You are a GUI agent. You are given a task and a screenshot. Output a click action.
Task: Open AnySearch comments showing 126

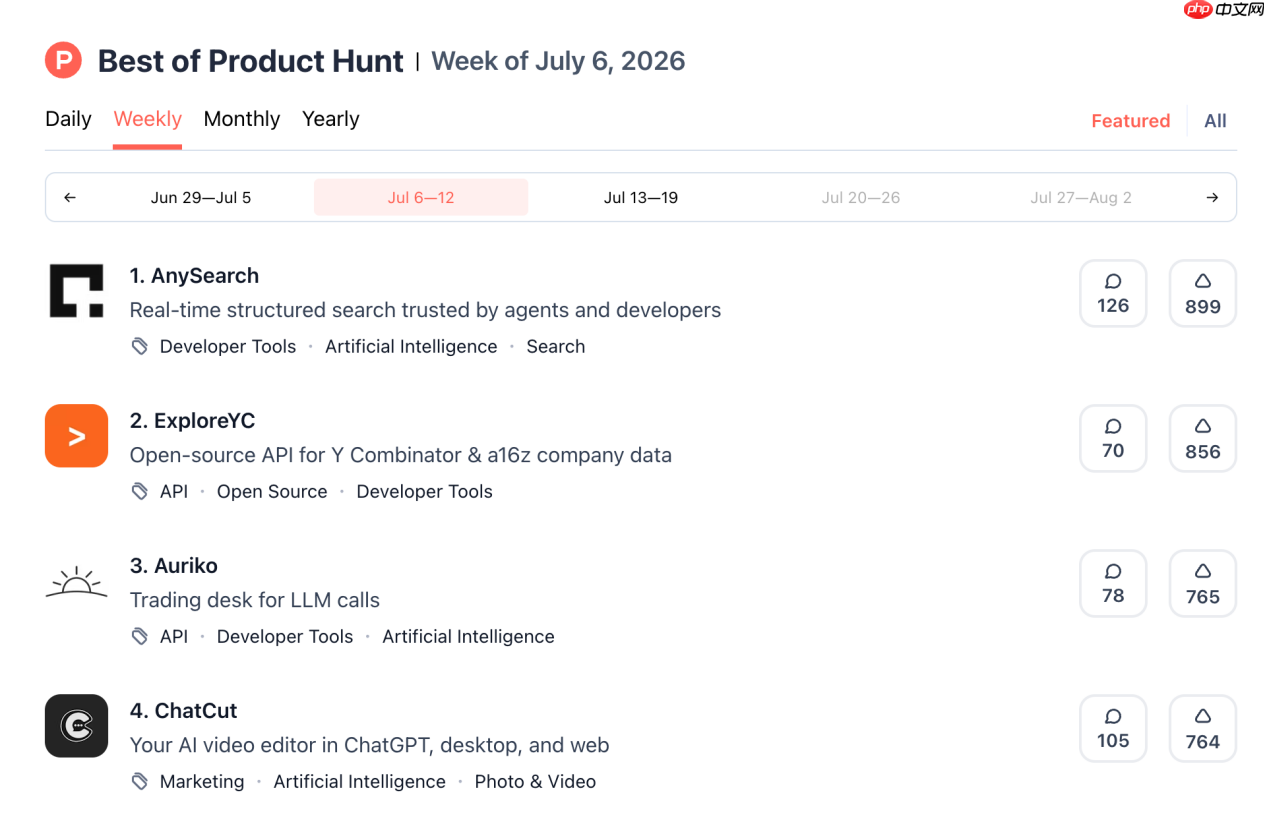(x=1113, y=293)
